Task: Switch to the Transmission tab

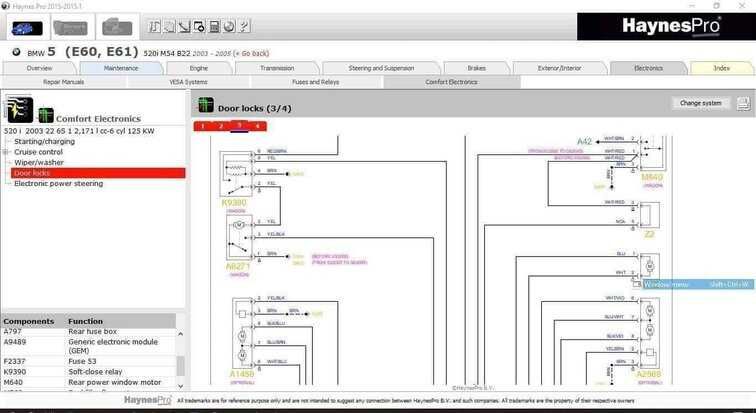Action: click(x=277, y=68)
